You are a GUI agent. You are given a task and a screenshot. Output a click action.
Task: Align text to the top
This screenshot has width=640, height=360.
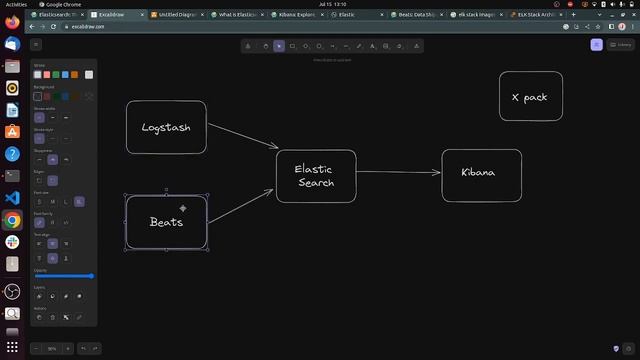pyautogui.click(x=39, y=258)
